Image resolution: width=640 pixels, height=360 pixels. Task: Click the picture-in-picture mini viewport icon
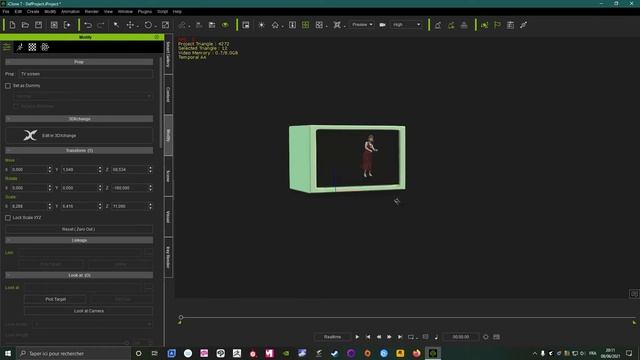click(246, 25)
